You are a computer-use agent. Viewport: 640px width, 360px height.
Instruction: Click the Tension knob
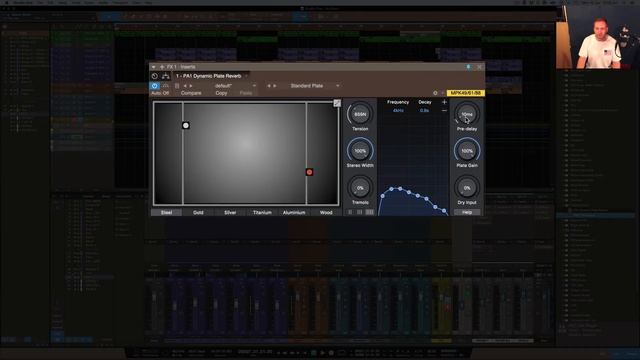click(x=360, y=114)
